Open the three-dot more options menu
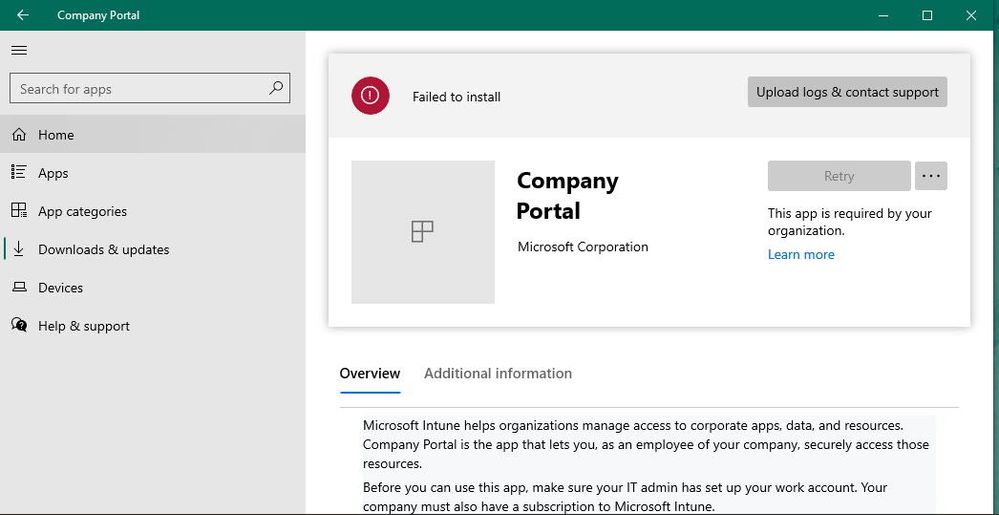The image size is (999, 515). (x=931, y=176)
